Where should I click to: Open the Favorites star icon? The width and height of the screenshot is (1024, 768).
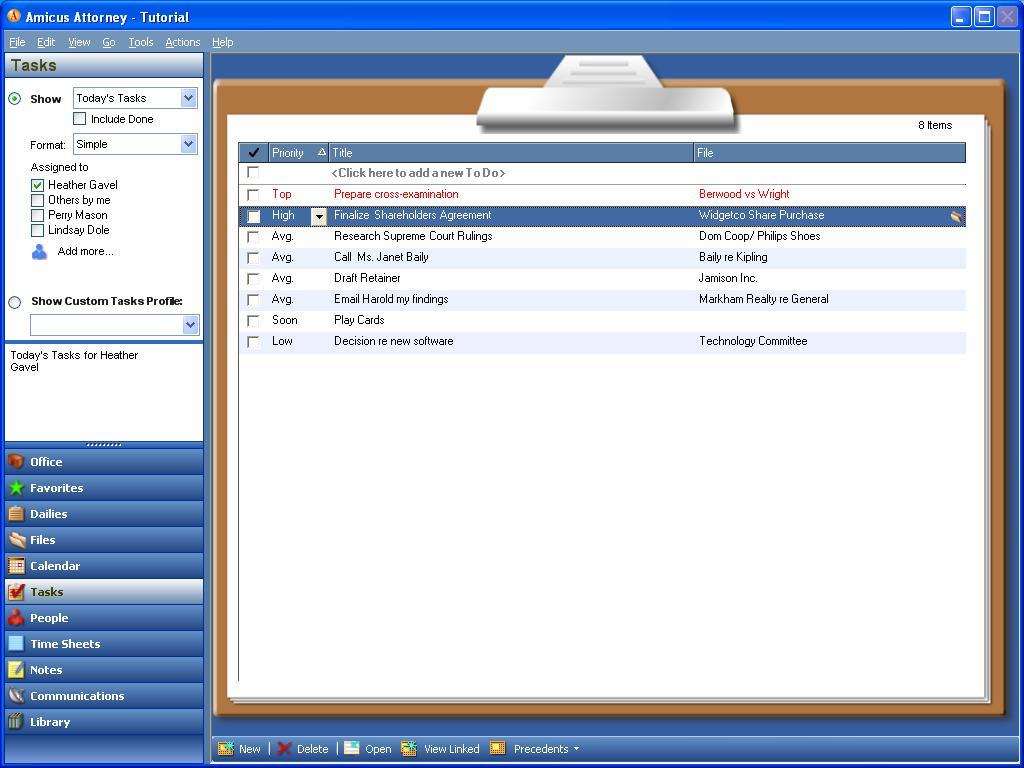[16, 488]
